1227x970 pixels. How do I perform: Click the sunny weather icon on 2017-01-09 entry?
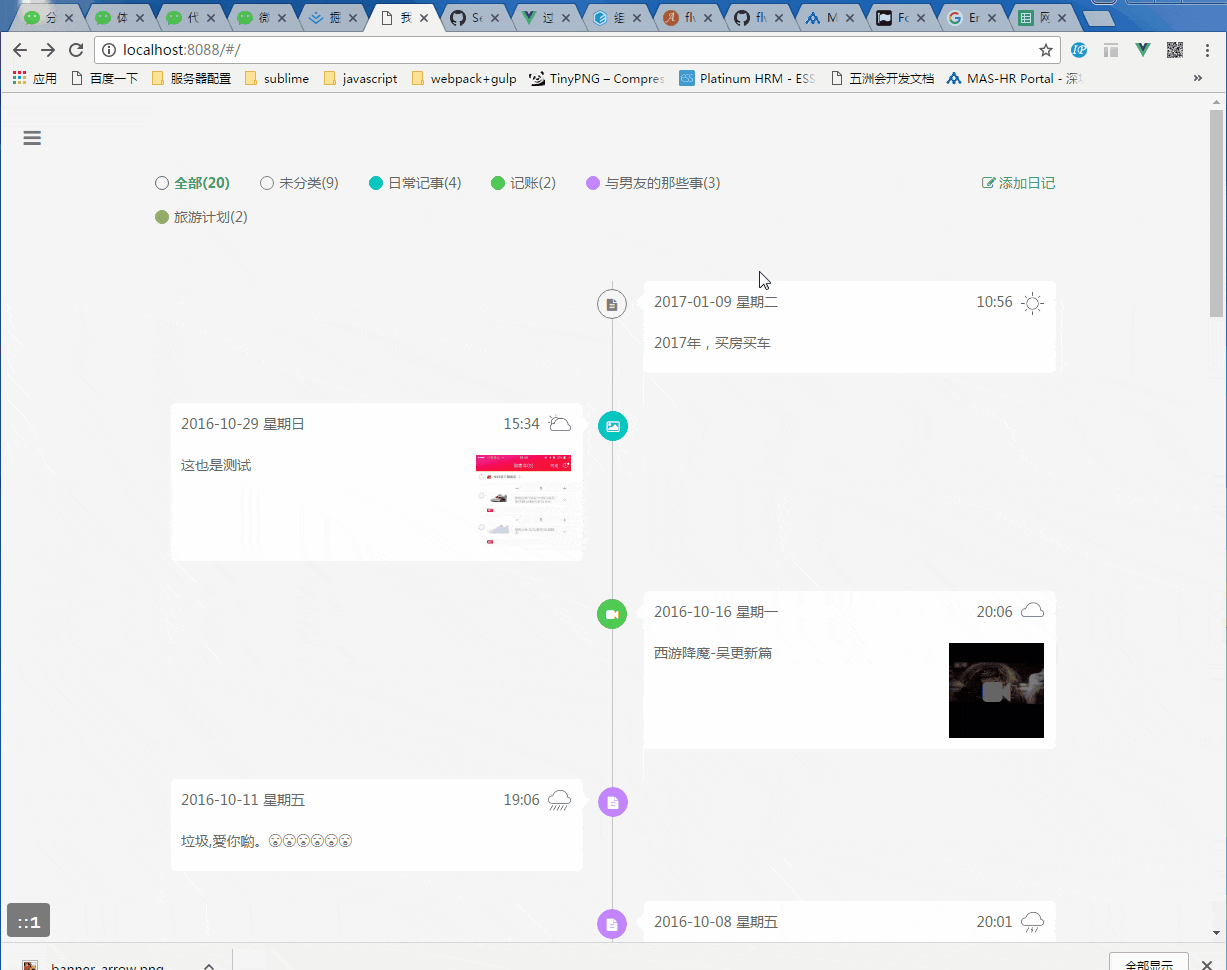1033,303
